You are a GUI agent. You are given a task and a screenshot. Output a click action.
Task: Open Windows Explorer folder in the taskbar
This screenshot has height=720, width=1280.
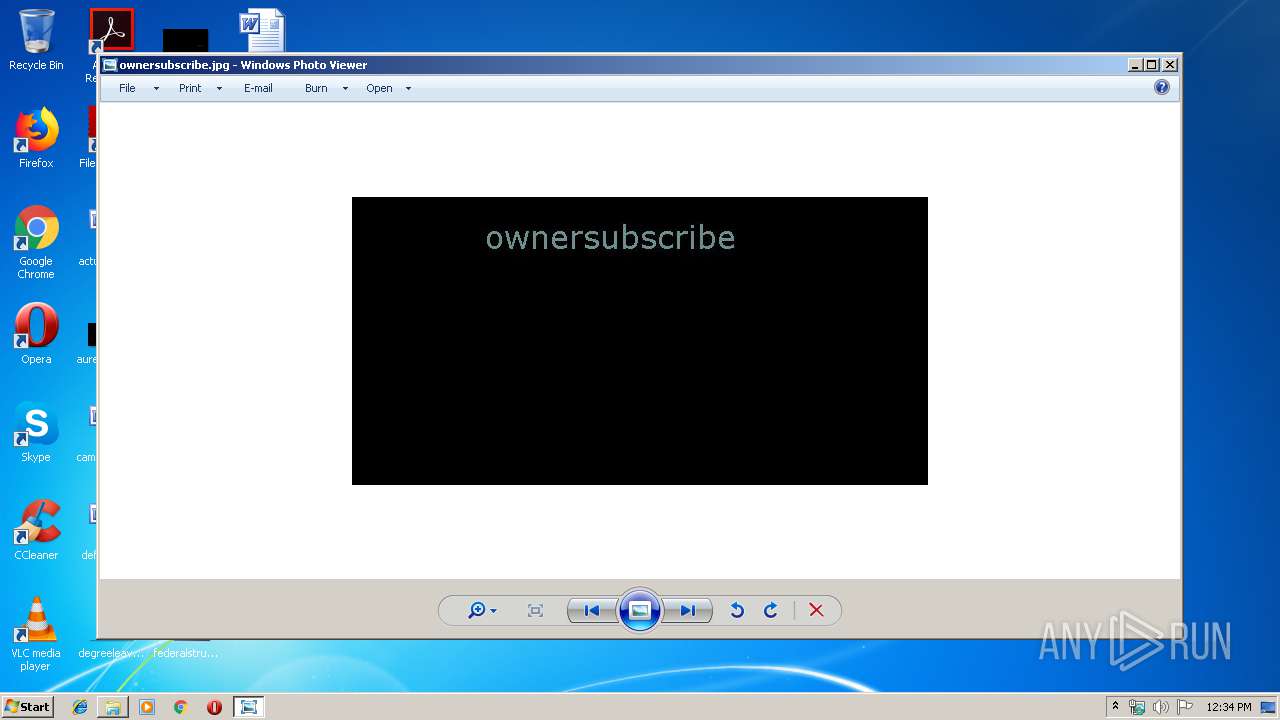pos(113,707)
